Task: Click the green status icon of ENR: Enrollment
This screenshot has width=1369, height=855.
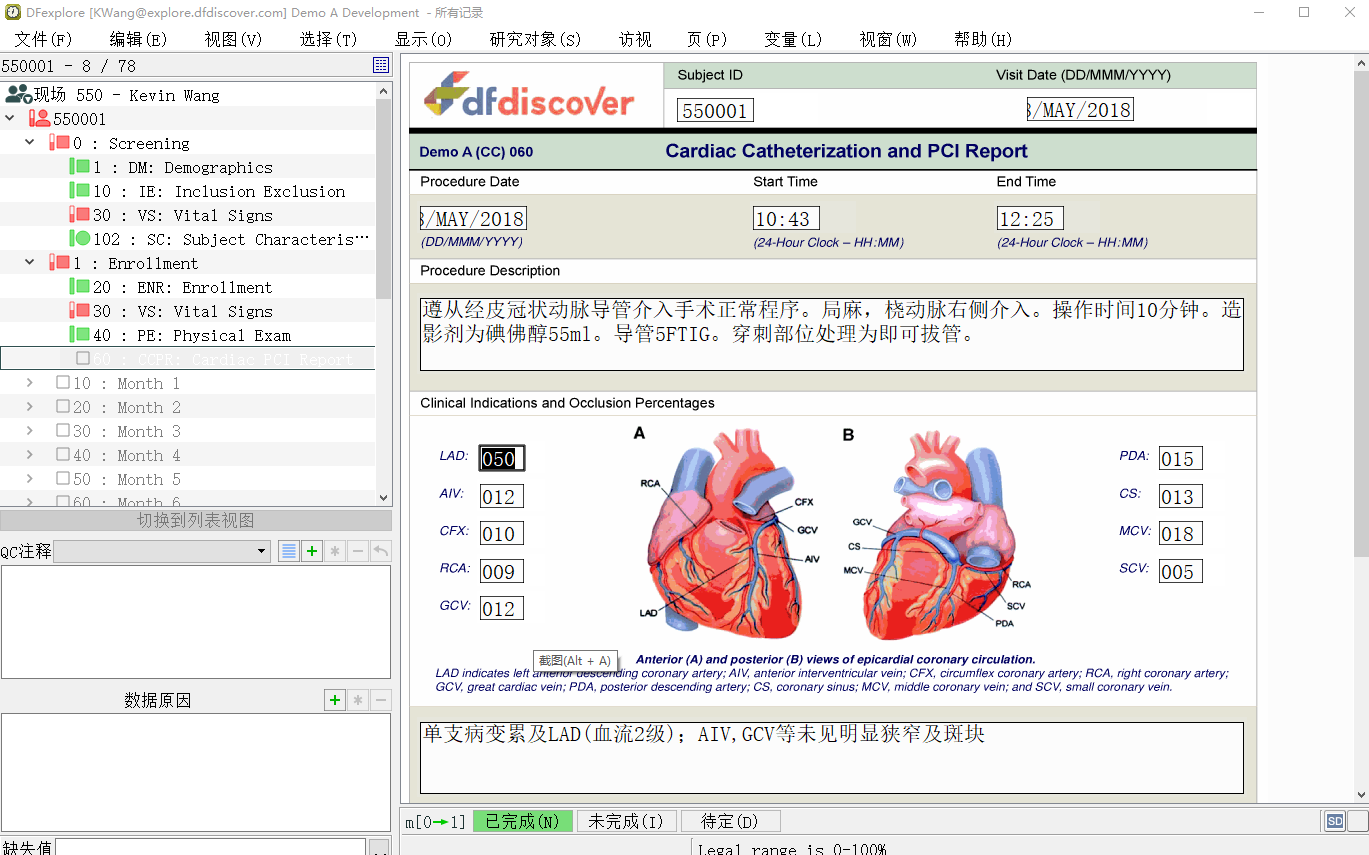Action: pyautogui.click(x=79, y=287)
